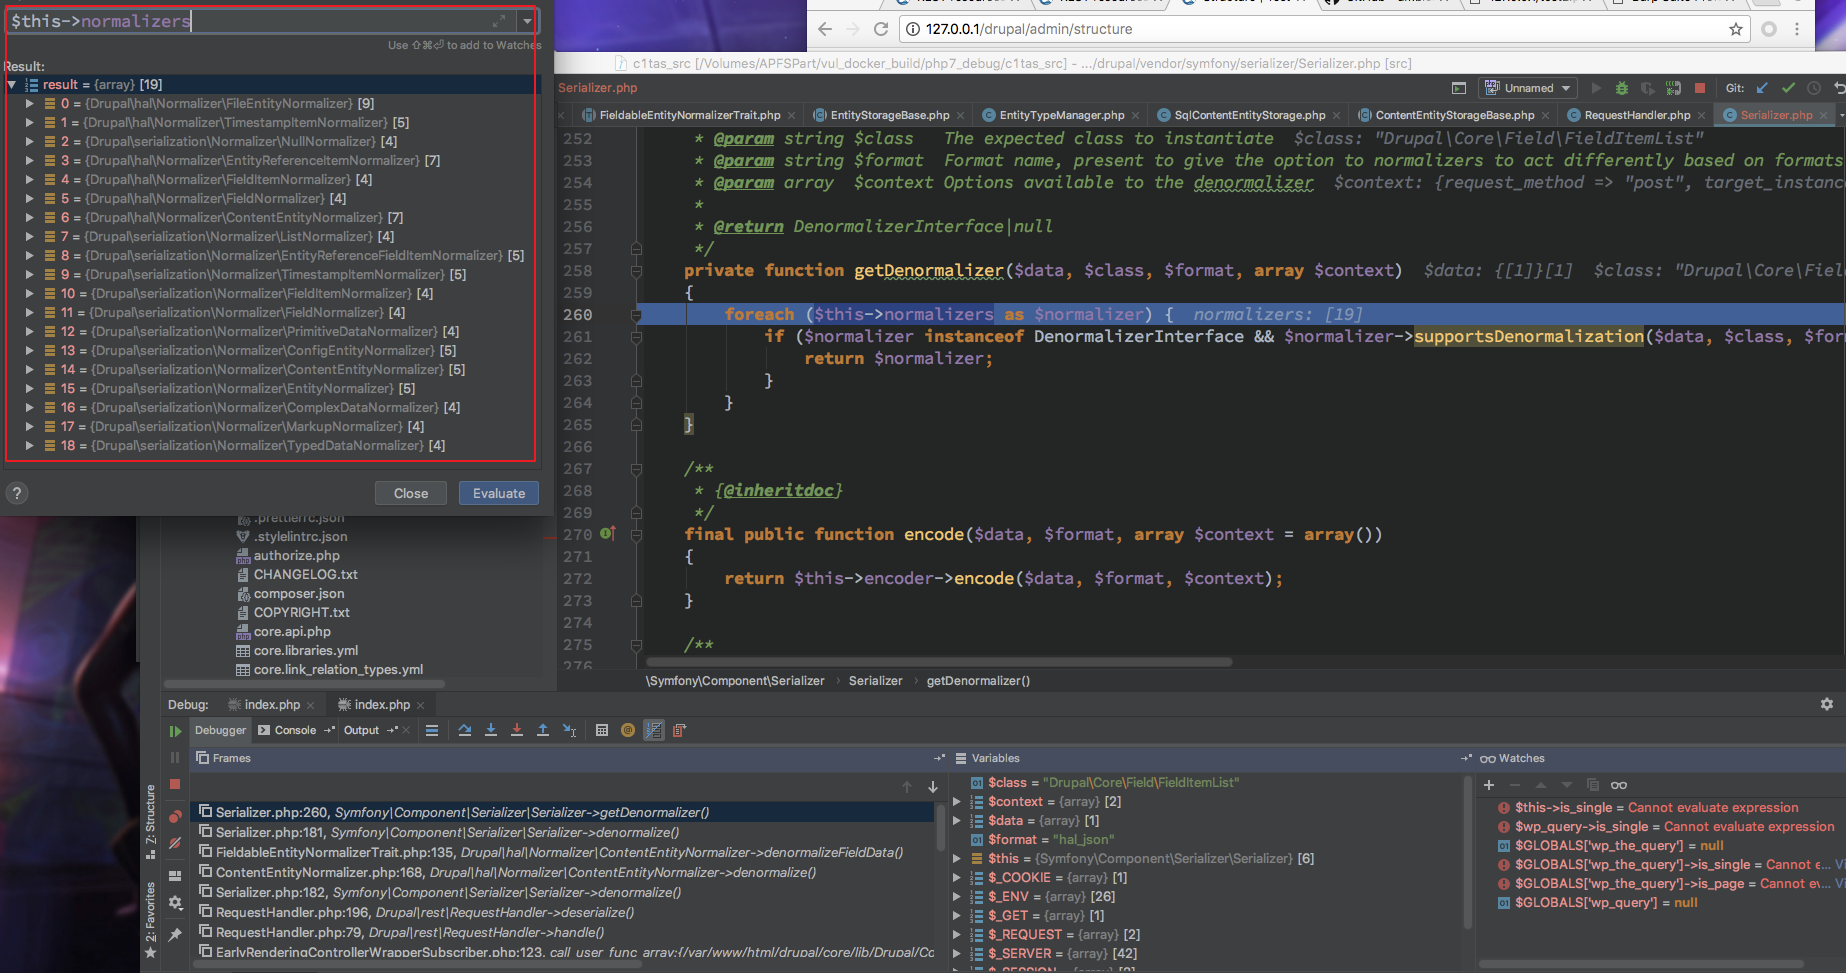Click the expression input field with $this->normalizers
The width and height of the screenshot is (1846, 973).
tap(250, 21)
